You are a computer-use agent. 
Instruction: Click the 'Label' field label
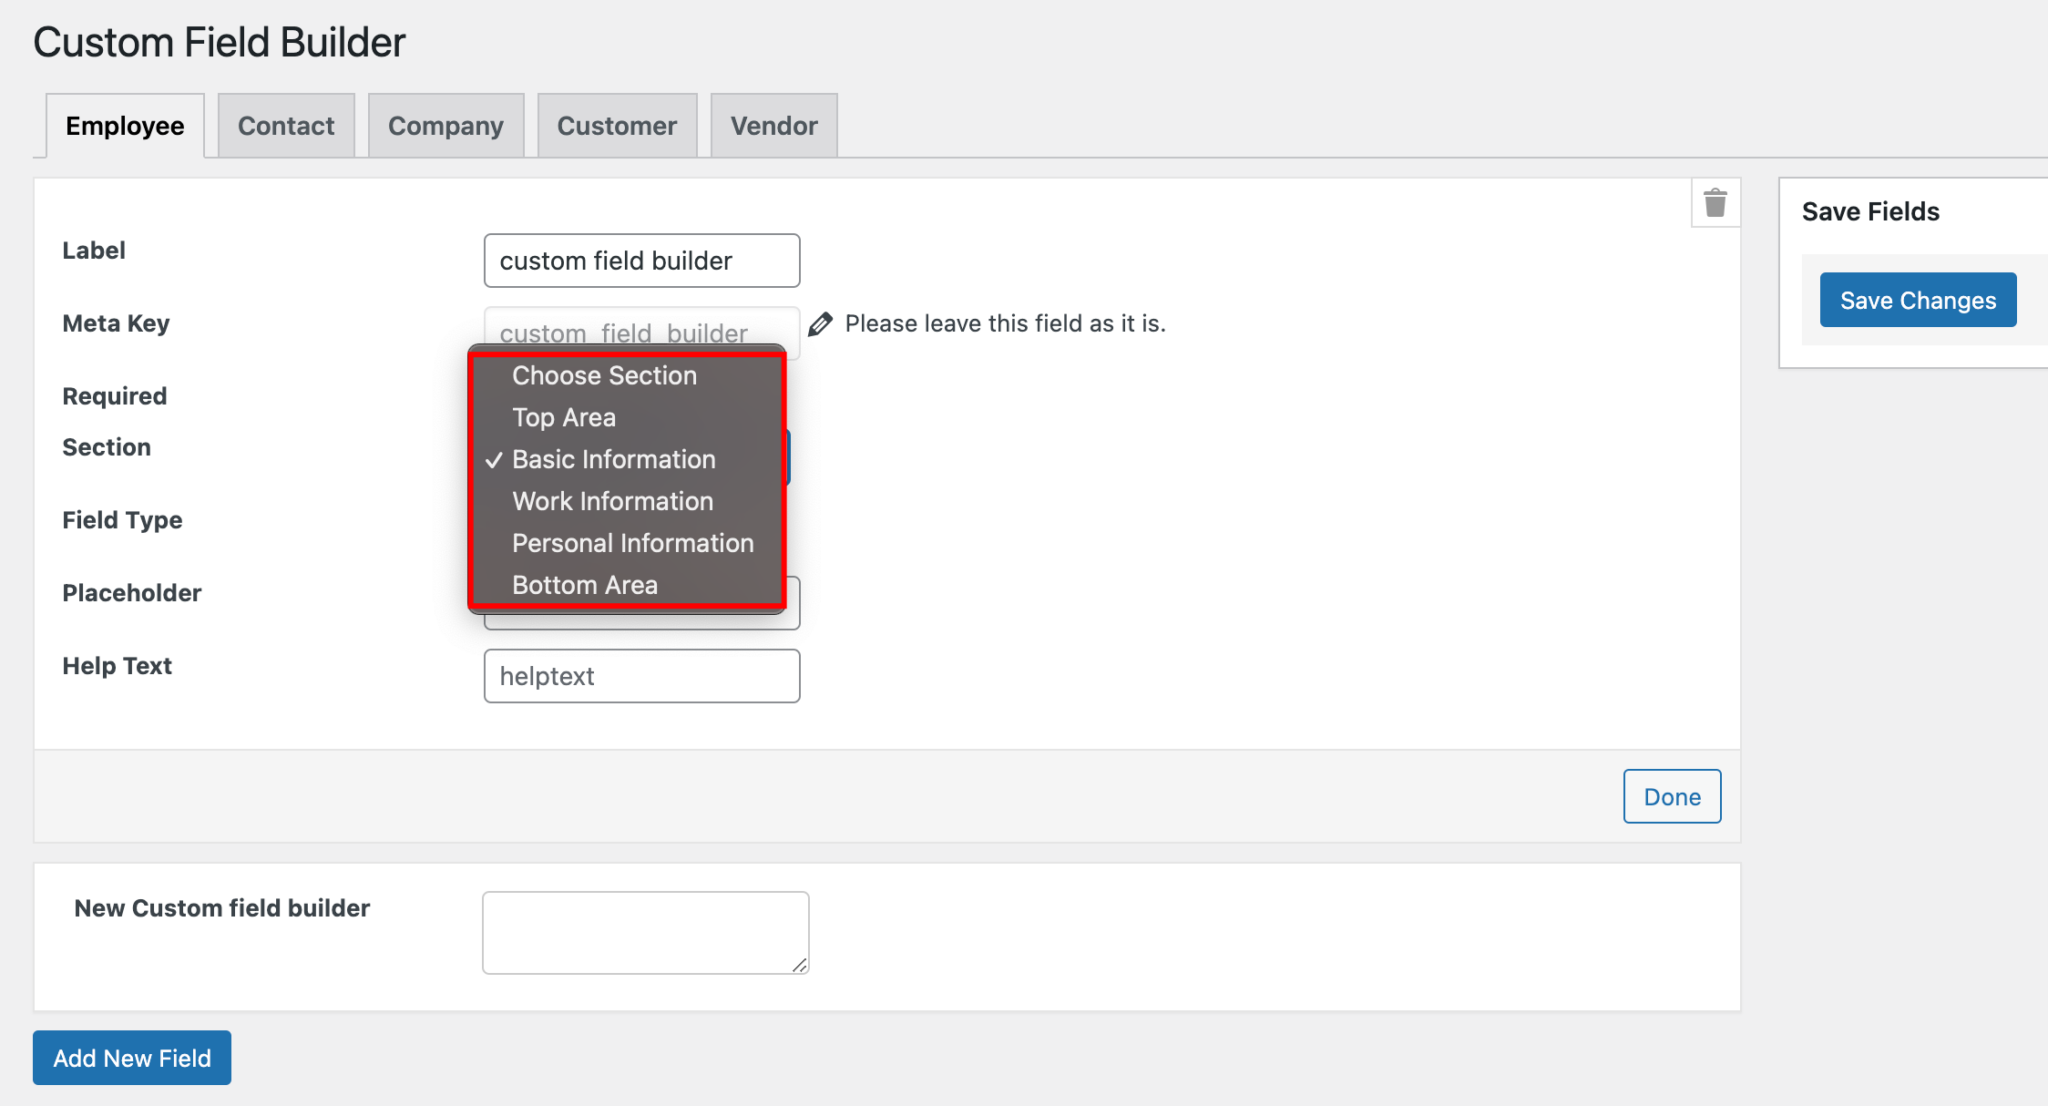[94, 251]
